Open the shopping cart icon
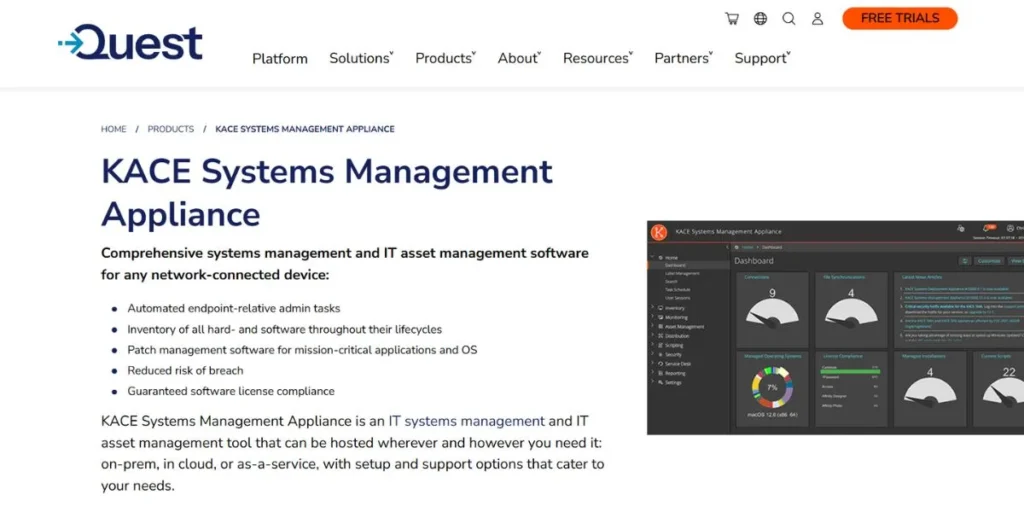Image resolution: width=1024 pixels, height=512 pixels. click(x=732, y=18)
